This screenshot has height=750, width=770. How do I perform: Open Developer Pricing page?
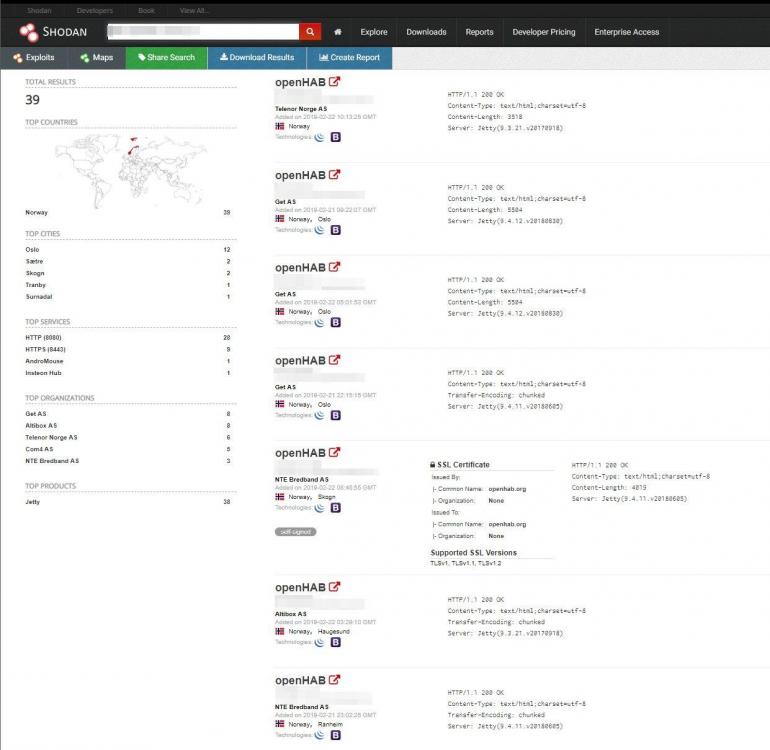pyautogui.click(x=544, y=32)
